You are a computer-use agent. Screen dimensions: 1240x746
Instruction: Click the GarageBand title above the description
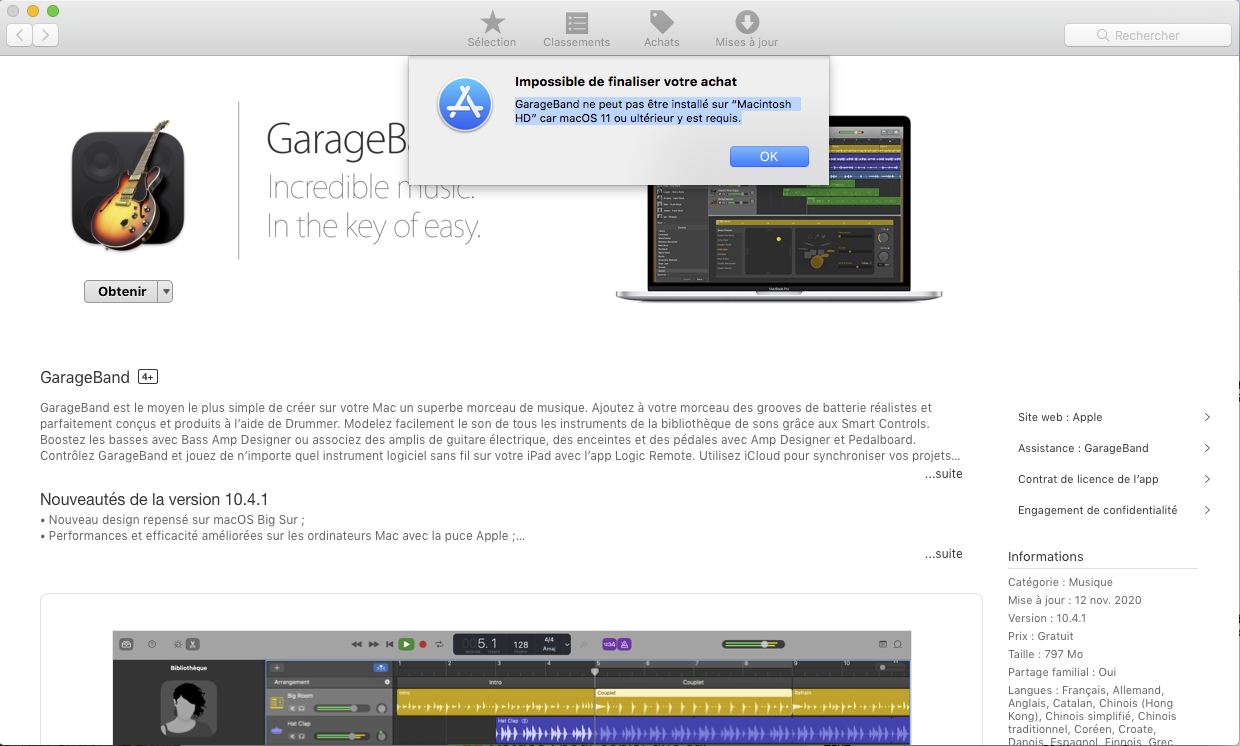point(85,377)
